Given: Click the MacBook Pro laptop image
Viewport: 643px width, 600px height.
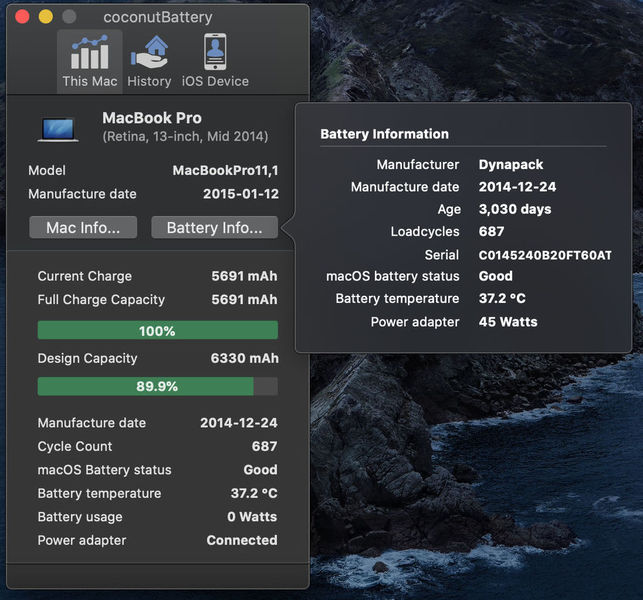Looking at the screenshot, I should 58,128.
